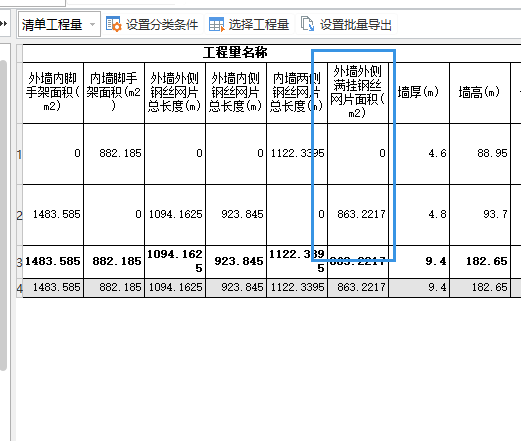The image size is (521, 441).
Task: Click cell 1483.585 in row 2
Action: 53,215
